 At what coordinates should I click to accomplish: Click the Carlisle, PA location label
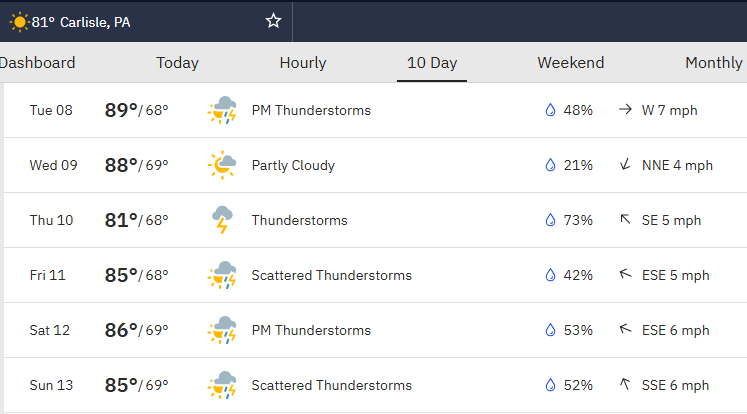[95, 22]
